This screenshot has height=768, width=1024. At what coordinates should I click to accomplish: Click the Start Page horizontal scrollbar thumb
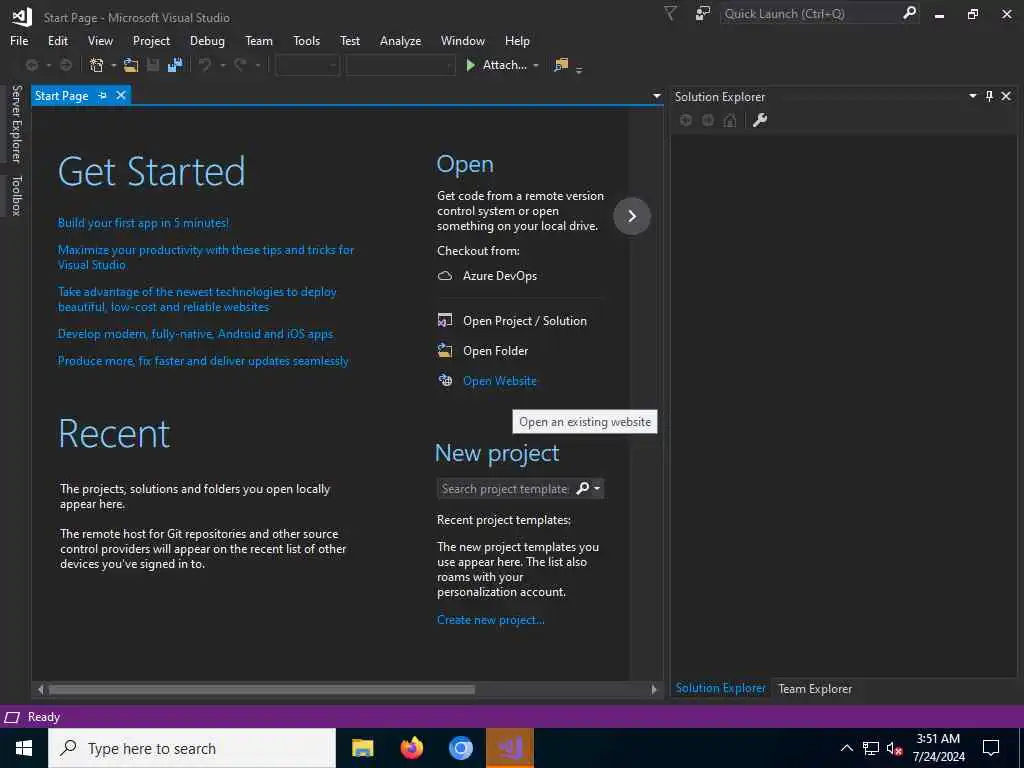pos(262,689)
